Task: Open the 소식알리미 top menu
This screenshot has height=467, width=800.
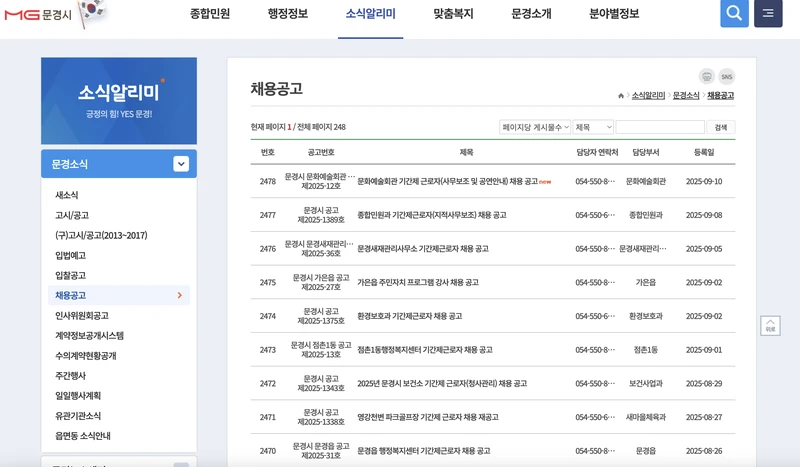Action: click(370, 14)
